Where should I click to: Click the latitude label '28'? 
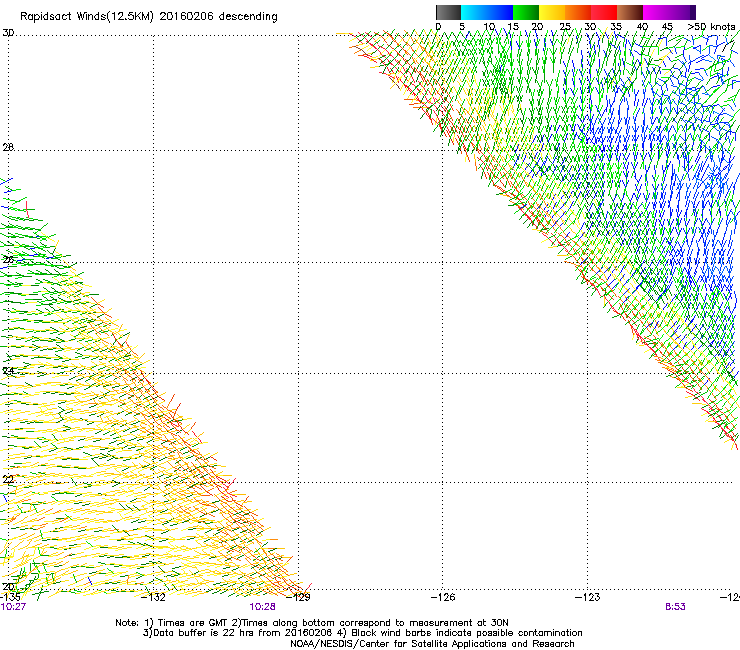coord(8,147)
